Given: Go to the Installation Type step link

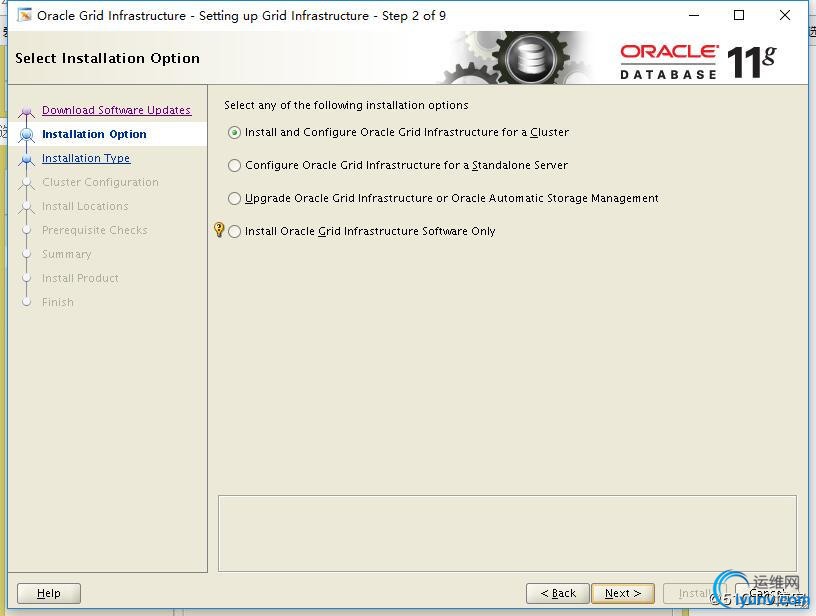Looking at the screenshot, I should 86,158.
